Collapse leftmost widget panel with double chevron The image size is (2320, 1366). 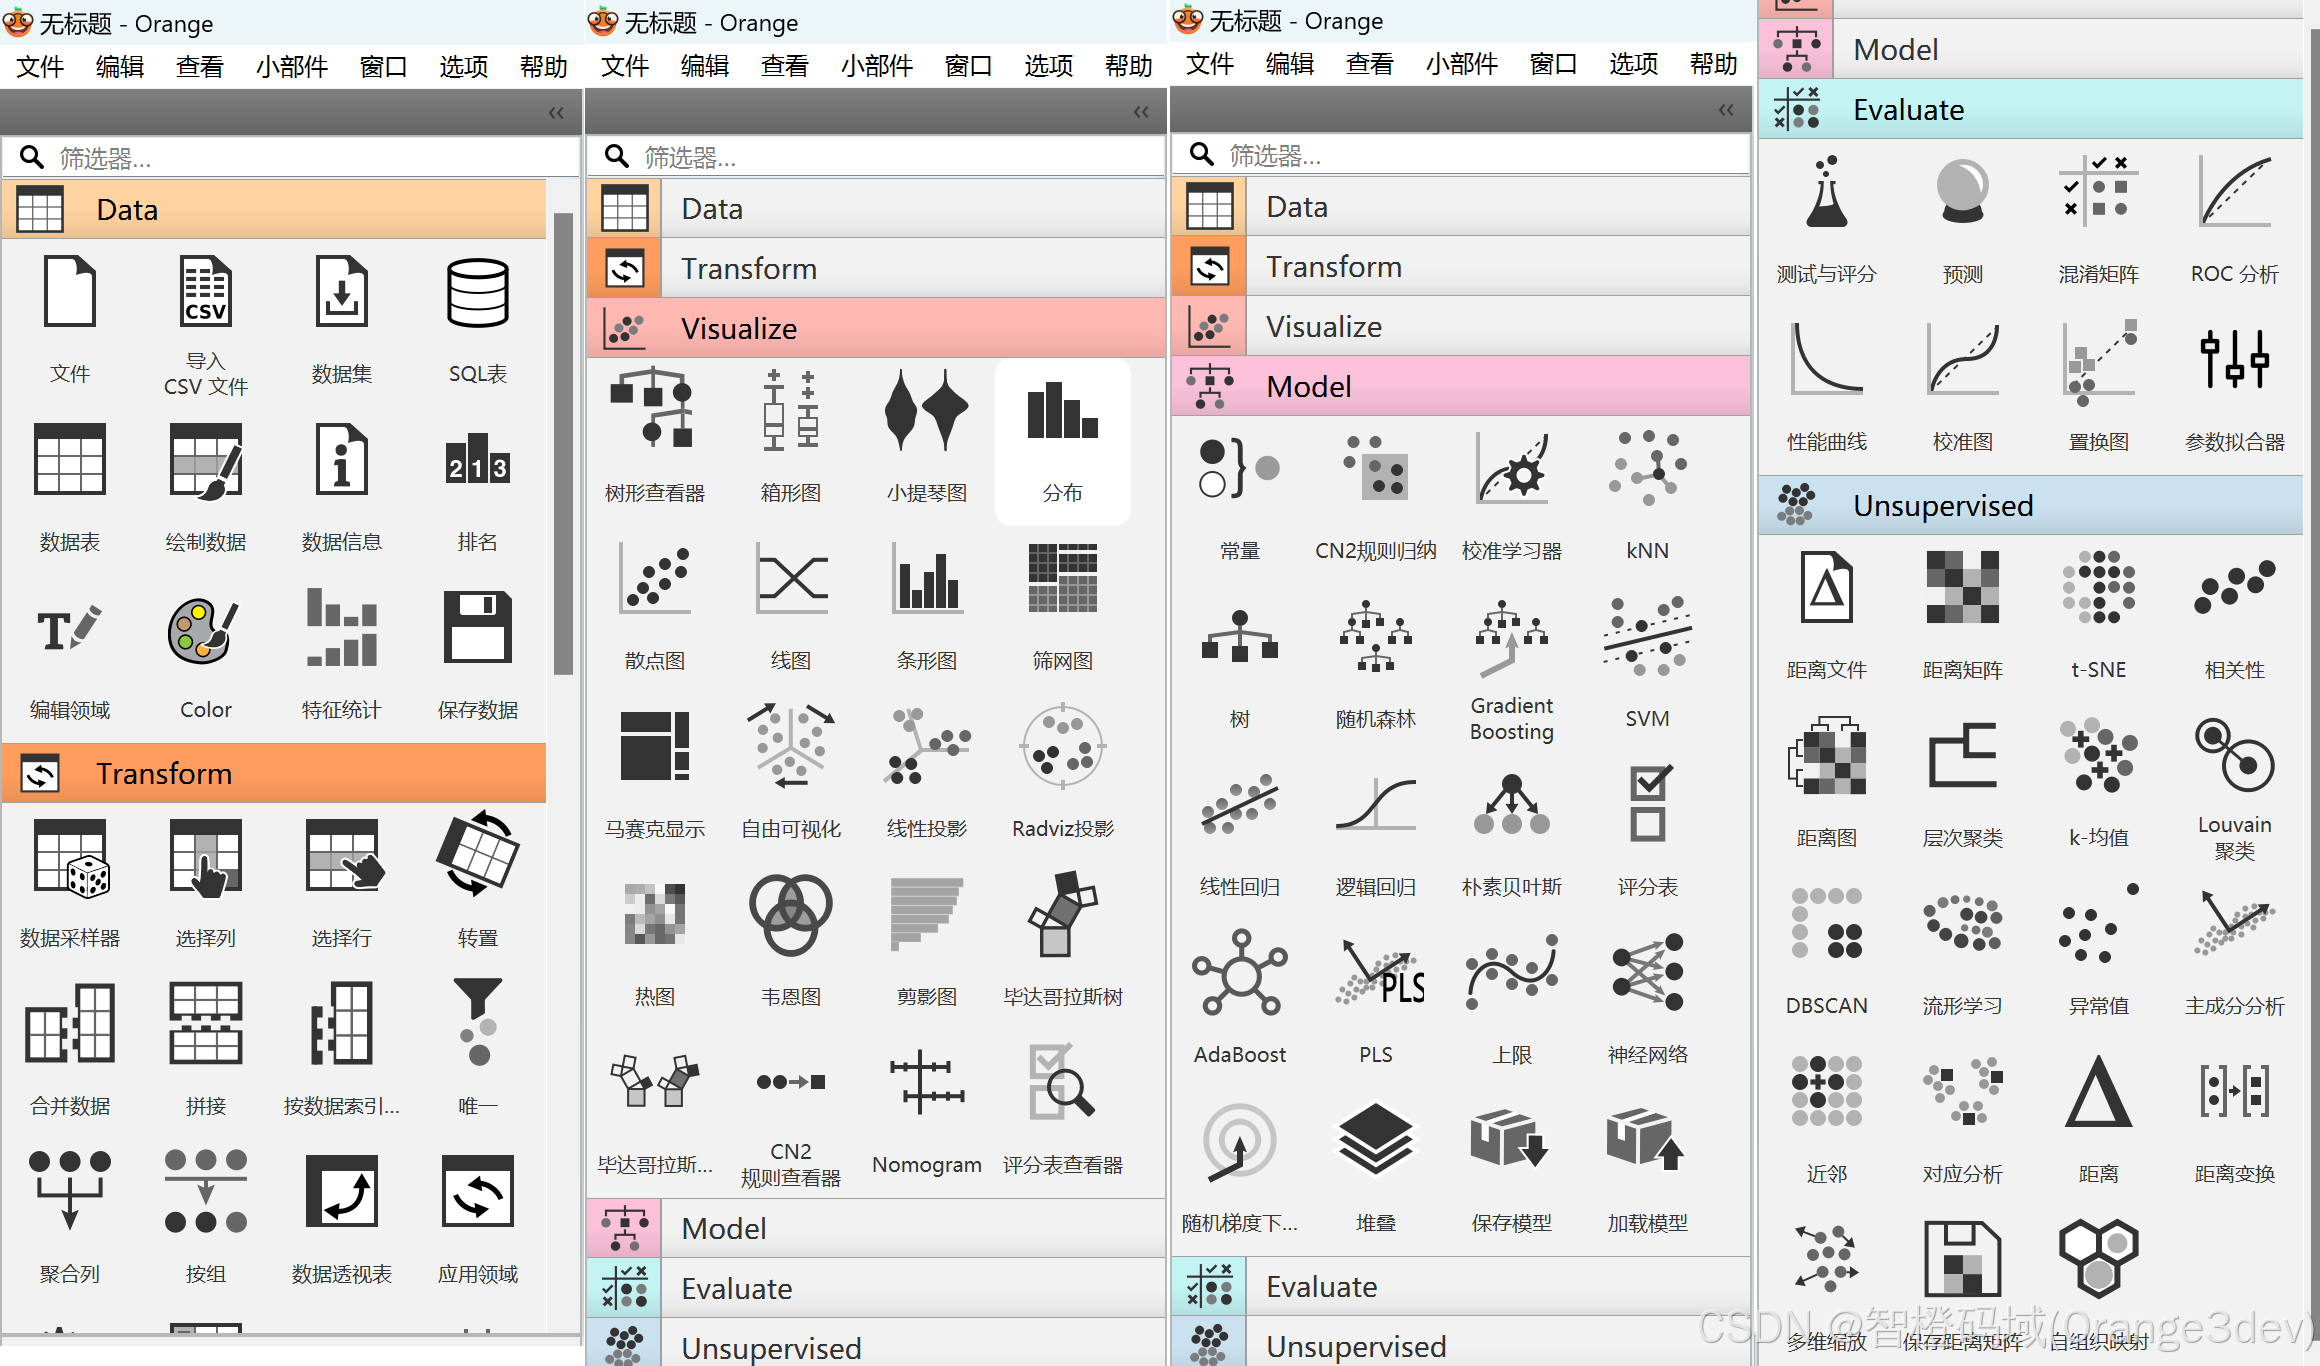[556, 113]
